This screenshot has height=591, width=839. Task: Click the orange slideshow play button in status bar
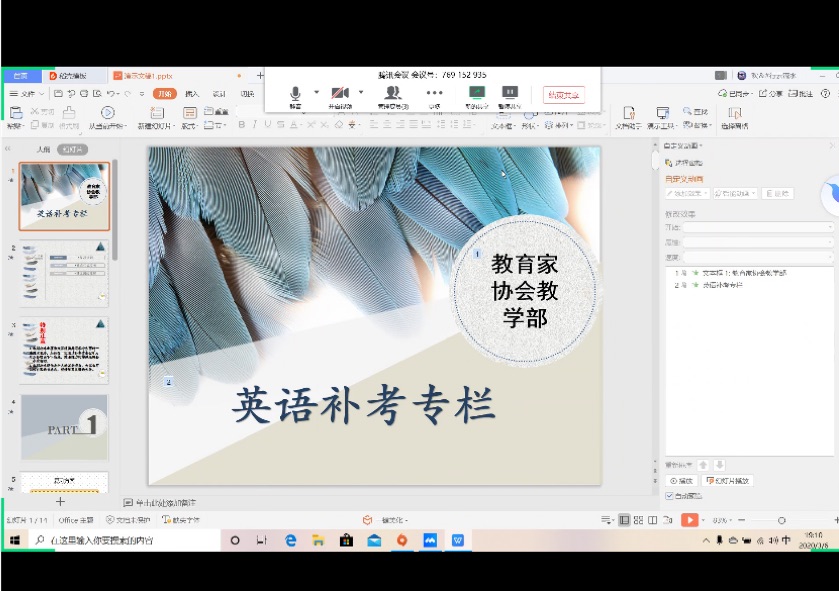click(689, 520)
